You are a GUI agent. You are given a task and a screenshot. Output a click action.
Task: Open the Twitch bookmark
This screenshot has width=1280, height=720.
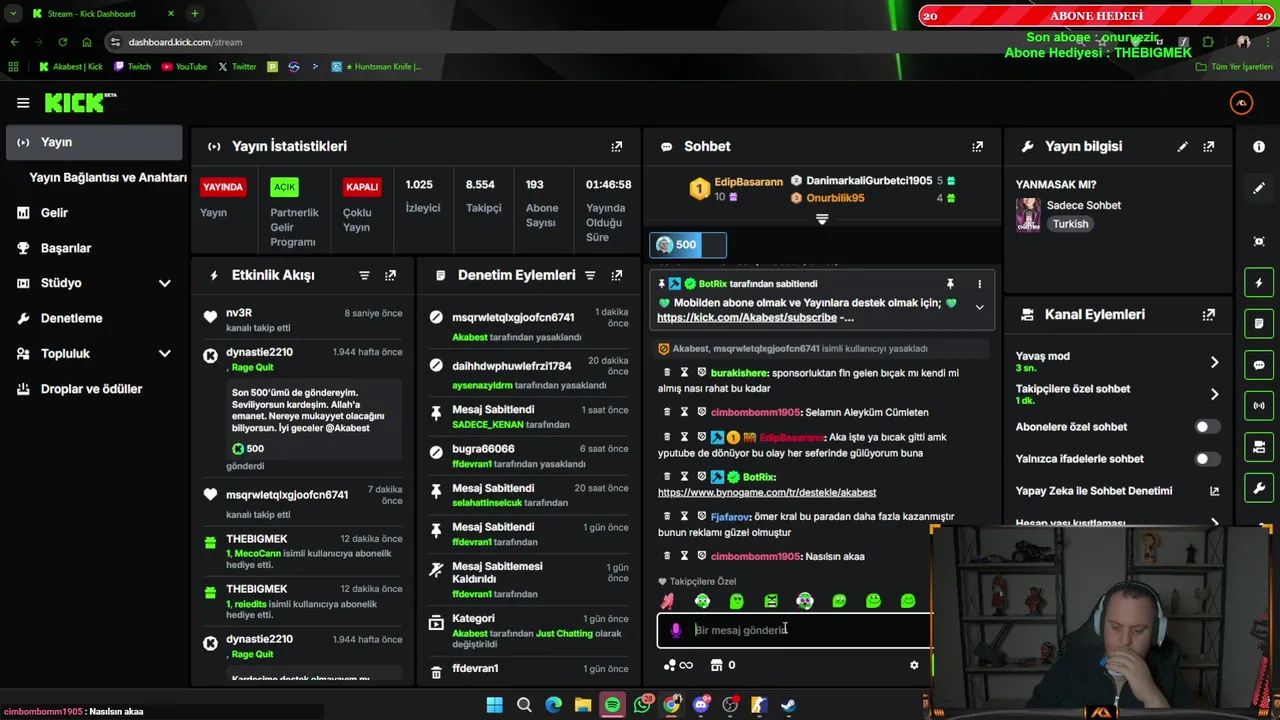click(132, 67)
